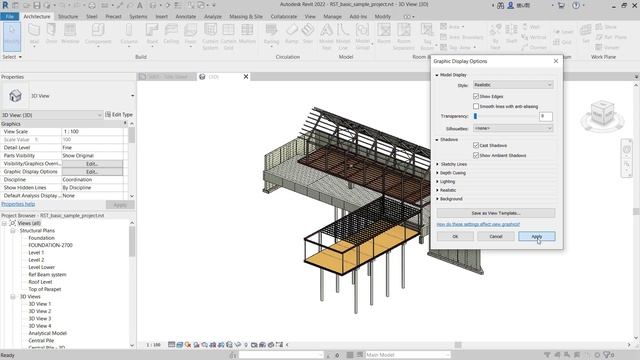Screen dimensions: 640x360
Task: Activate the Modify tool
Action: (x=12, y=36)
